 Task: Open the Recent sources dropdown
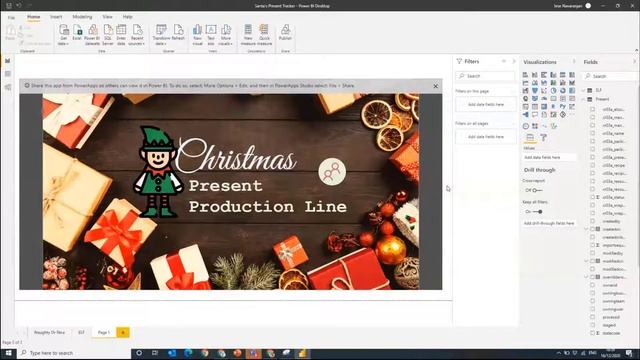pyautogui.click(x=137, y=35)
